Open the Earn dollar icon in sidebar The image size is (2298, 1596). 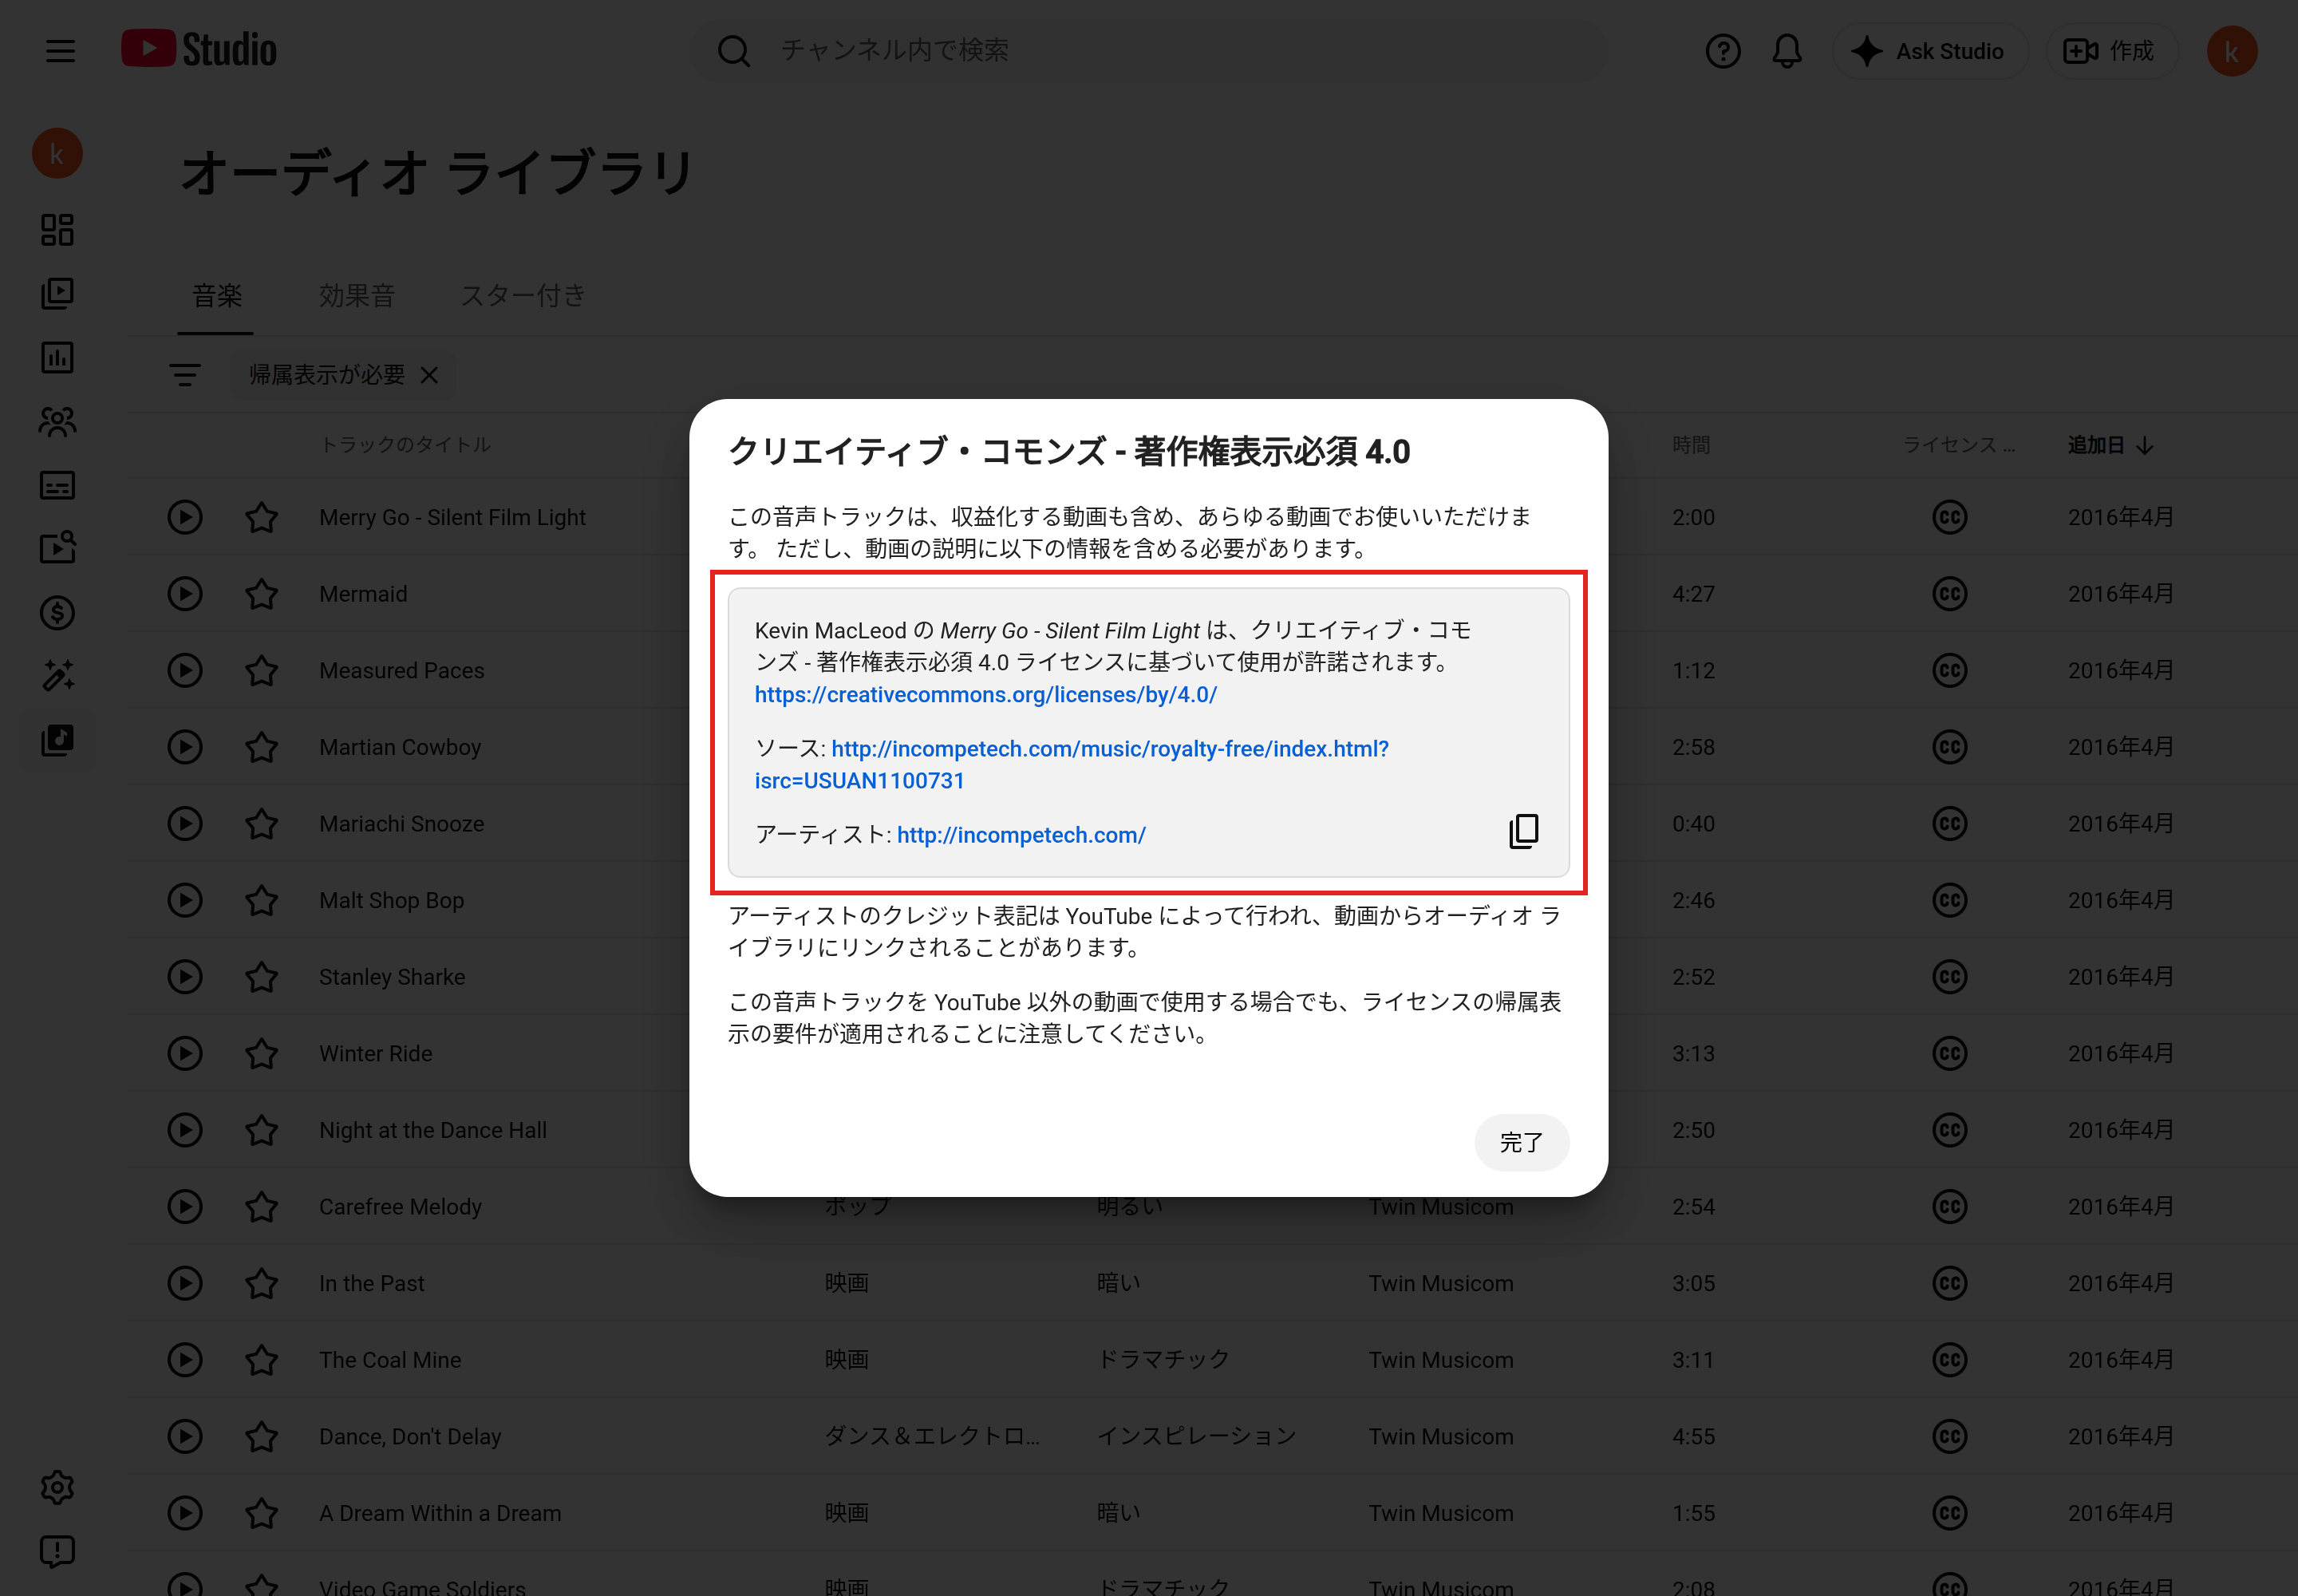pos(57,612)
